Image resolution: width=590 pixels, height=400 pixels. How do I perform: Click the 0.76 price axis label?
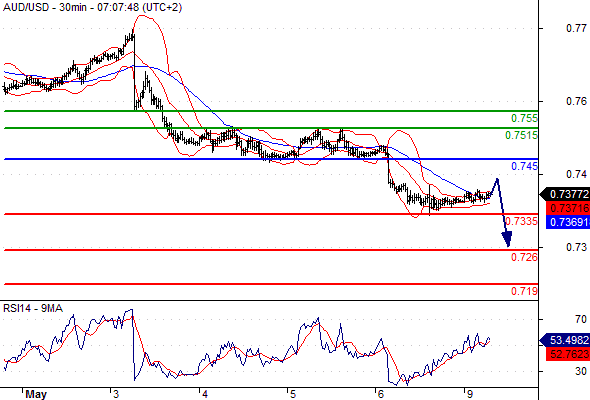pos(576,101)
